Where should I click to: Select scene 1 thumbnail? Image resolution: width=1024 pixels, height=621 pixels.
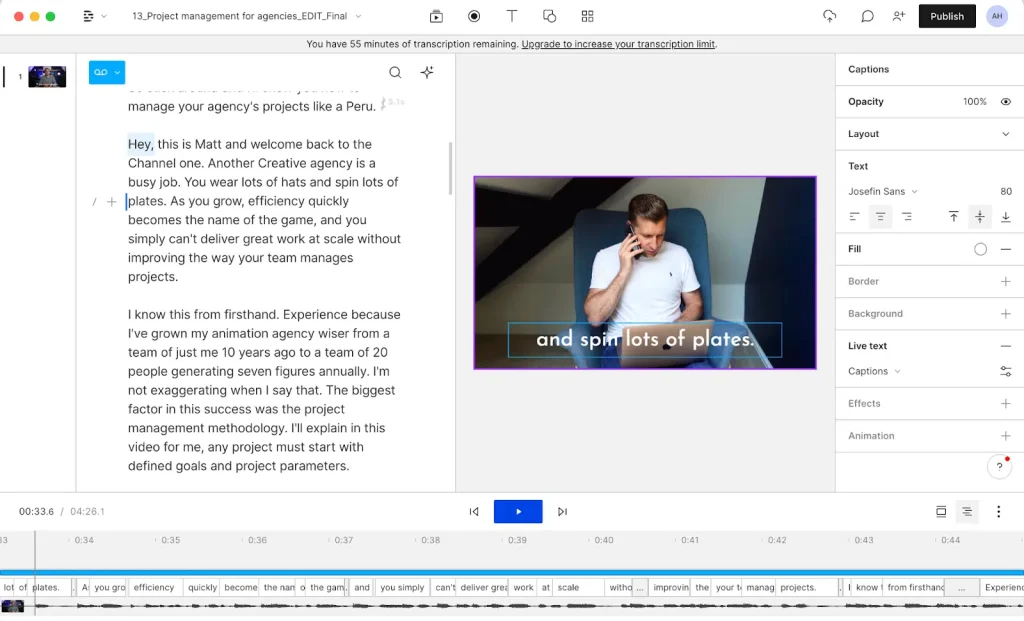[x=47, y=77]
